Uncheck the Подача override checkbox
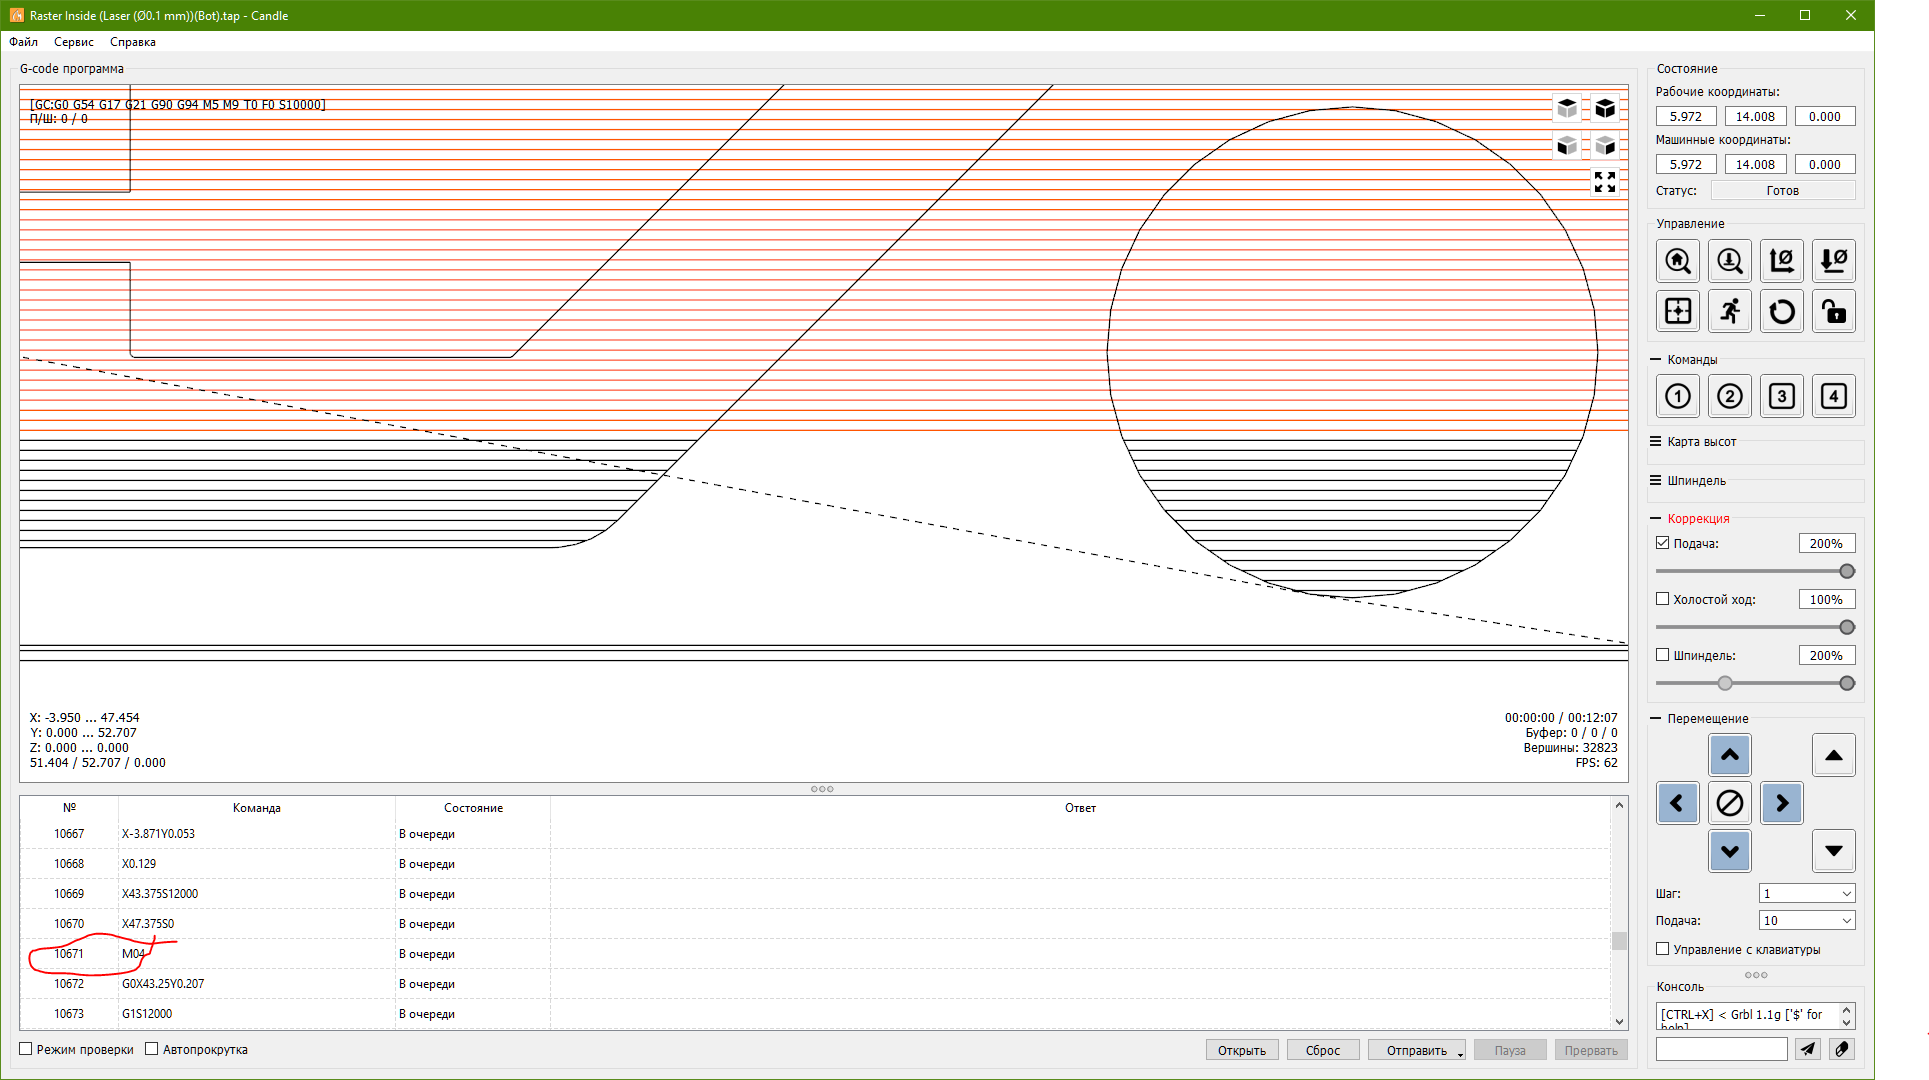Image resolution: width=1929 pixels, height=1080 pixels. point(1663,543)
